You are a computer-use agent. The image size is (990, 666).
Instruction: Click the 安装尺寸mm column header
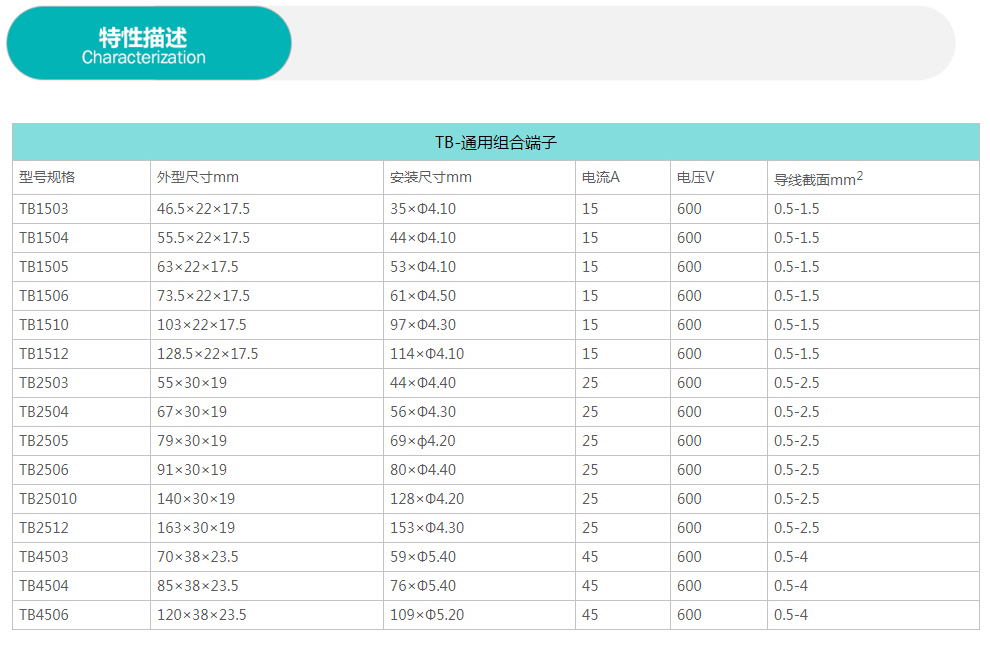(430, 178)
